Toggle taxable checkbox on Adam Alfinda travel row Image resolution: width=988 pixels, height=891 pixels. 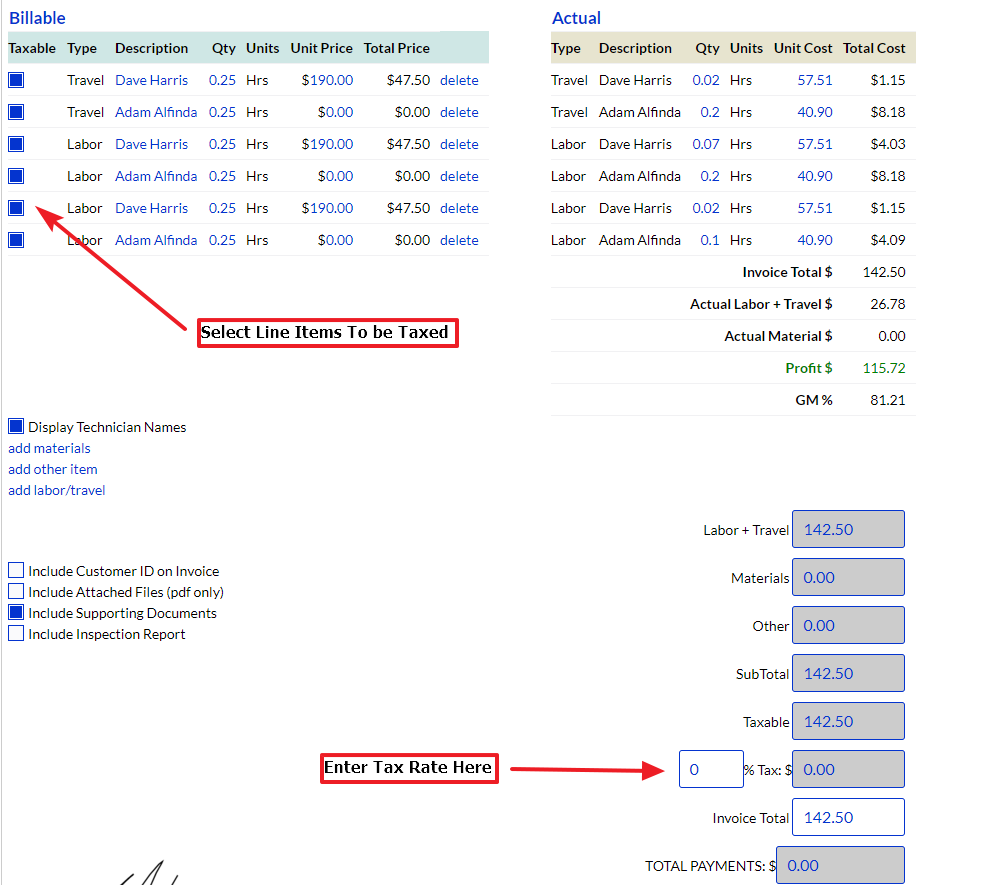click(x=16, y=112)
